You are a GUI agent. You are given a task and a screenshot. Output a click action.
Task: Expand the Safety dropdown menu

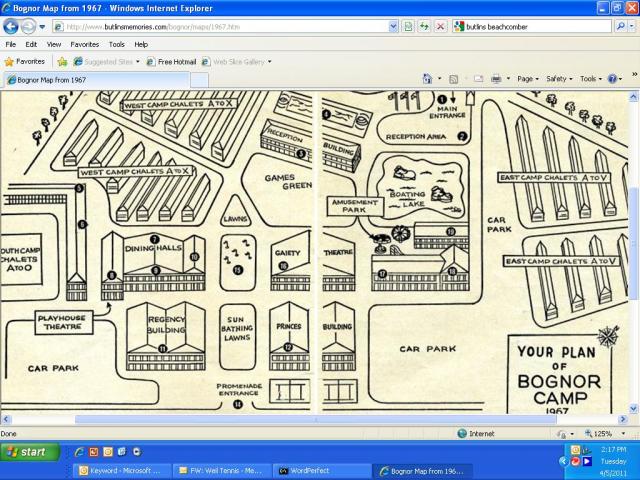[559, 78]
